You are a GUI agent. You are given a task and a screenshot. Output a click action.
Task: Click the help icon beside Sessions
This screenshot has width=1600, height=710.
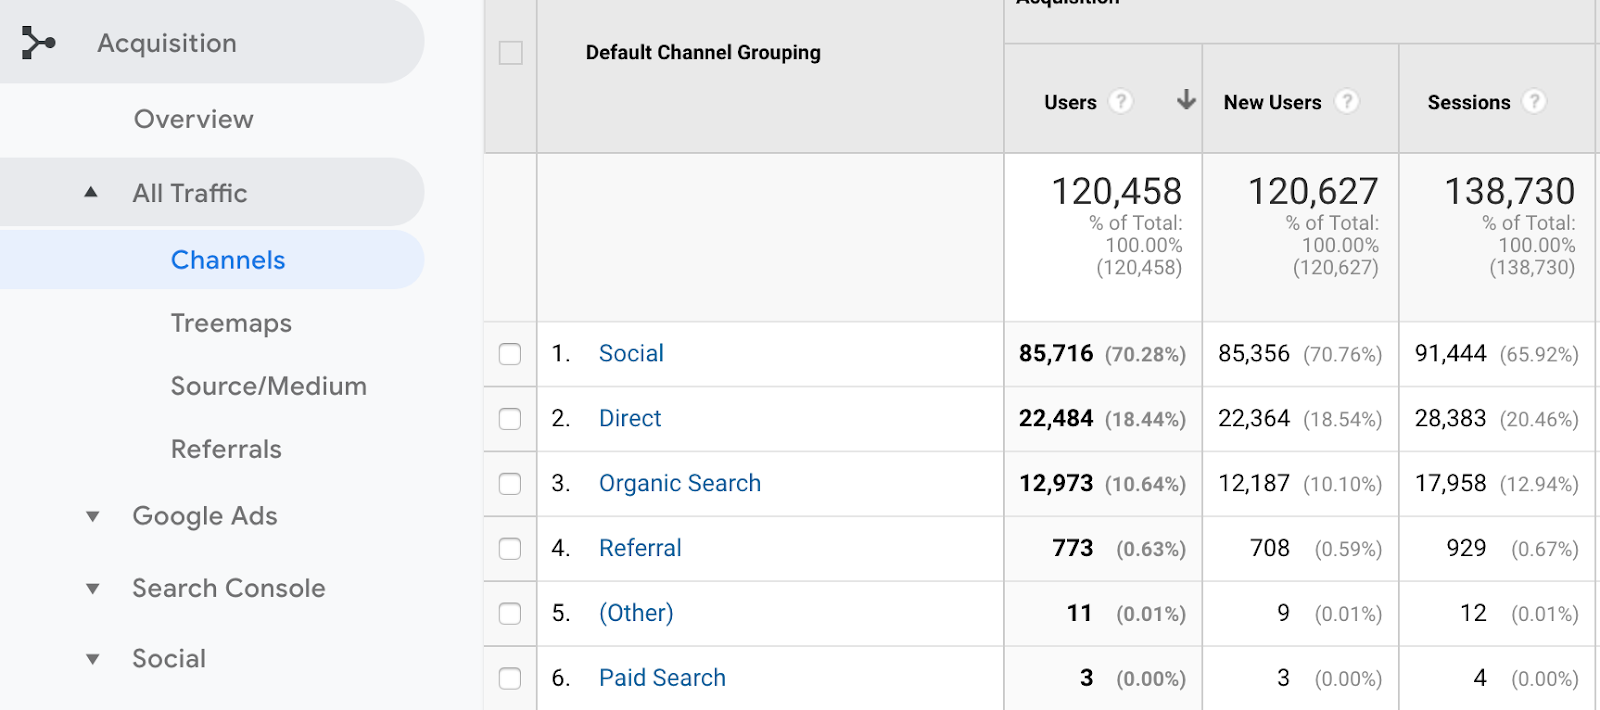pos(1534,102)
